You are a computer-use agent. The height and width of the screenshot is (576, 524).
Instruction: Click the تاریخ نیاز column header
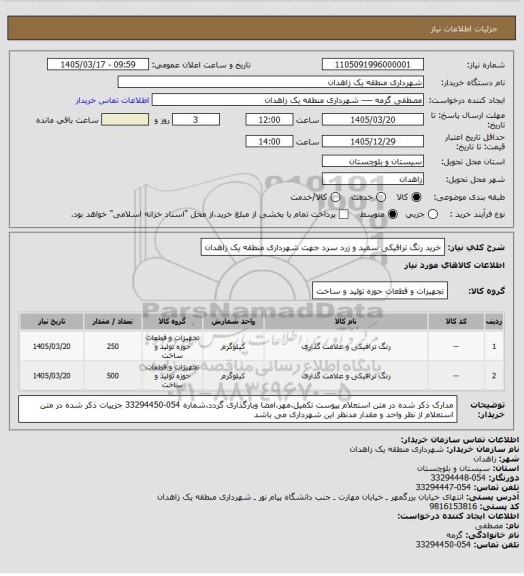pos(51,322)
